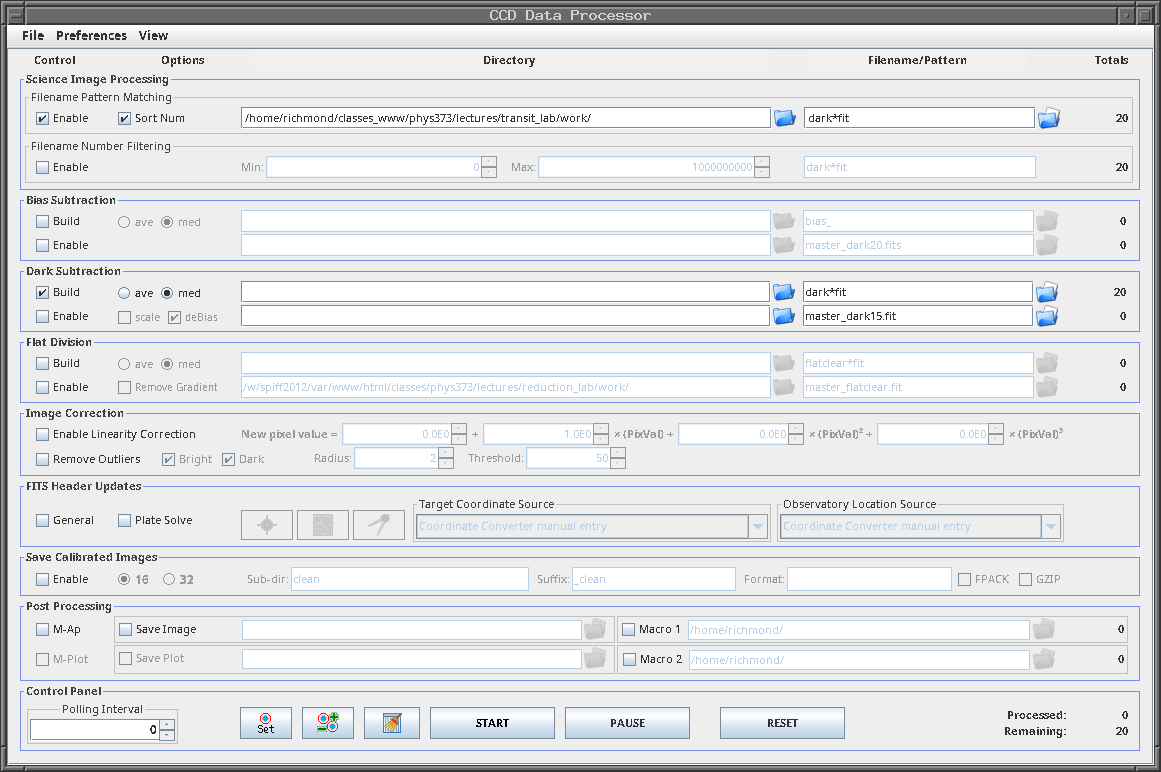Expand the Observatory Location Source dropdown

(1050, 526)
